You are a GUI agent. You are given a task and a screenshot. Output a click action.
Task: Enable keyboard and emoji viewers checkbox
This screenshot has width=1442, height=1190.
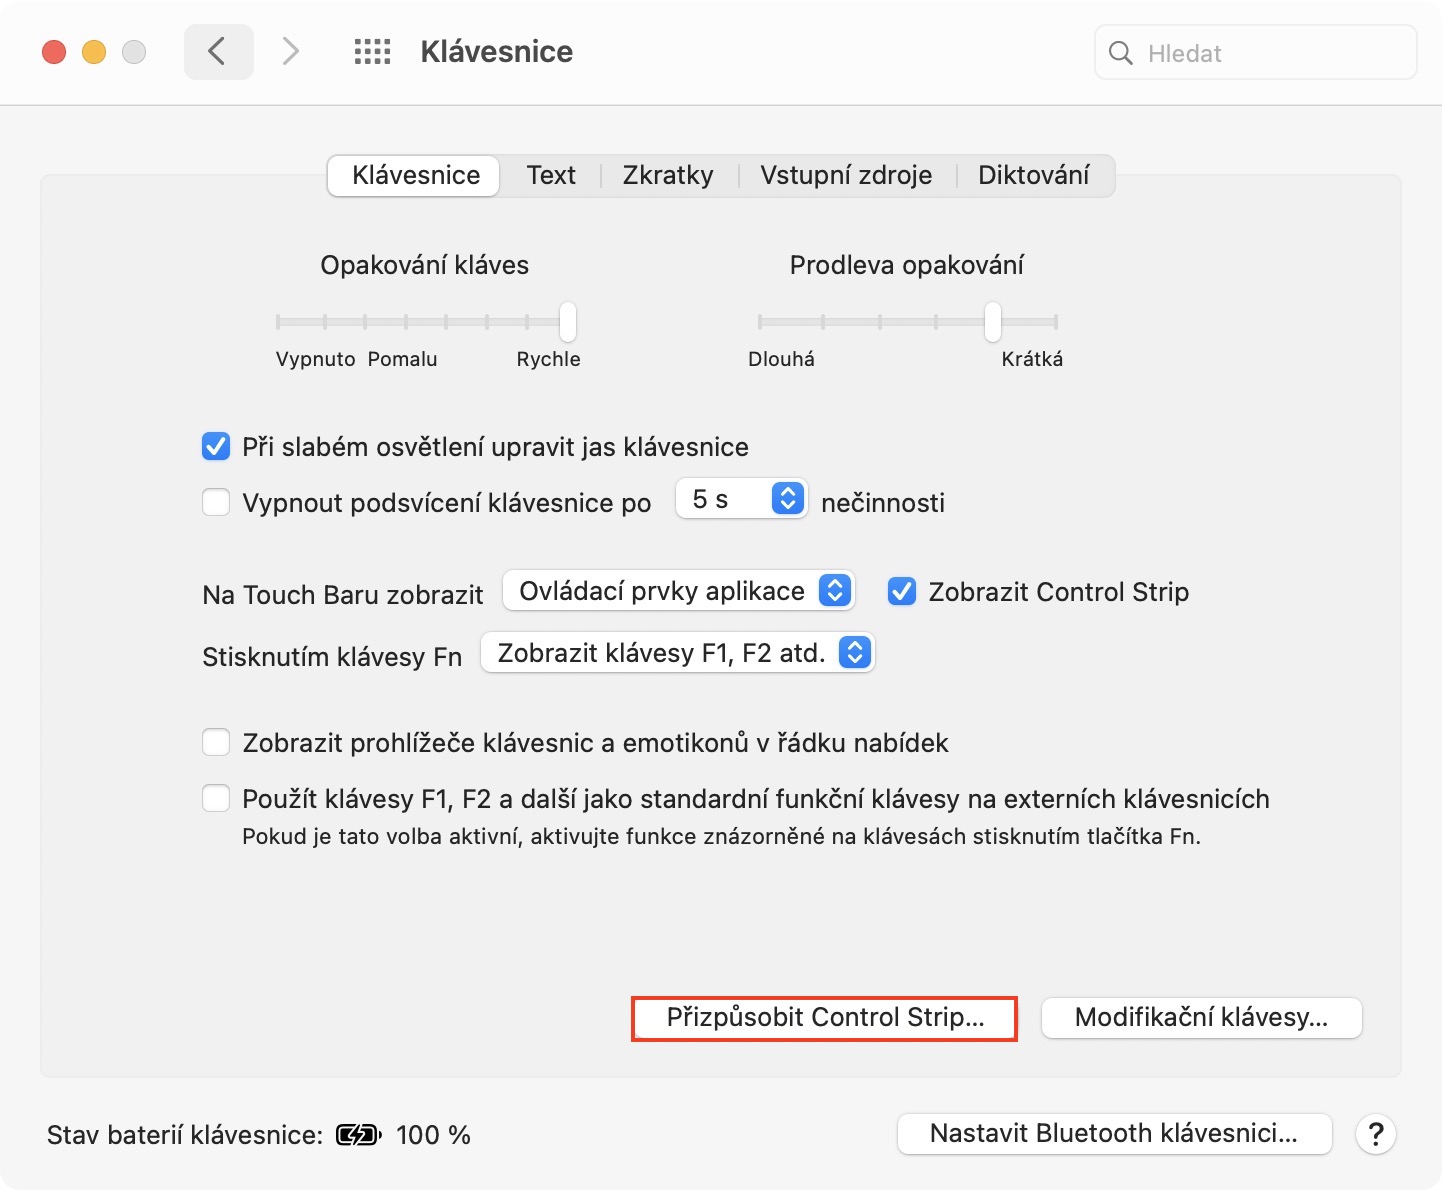[x=216, y=742]
